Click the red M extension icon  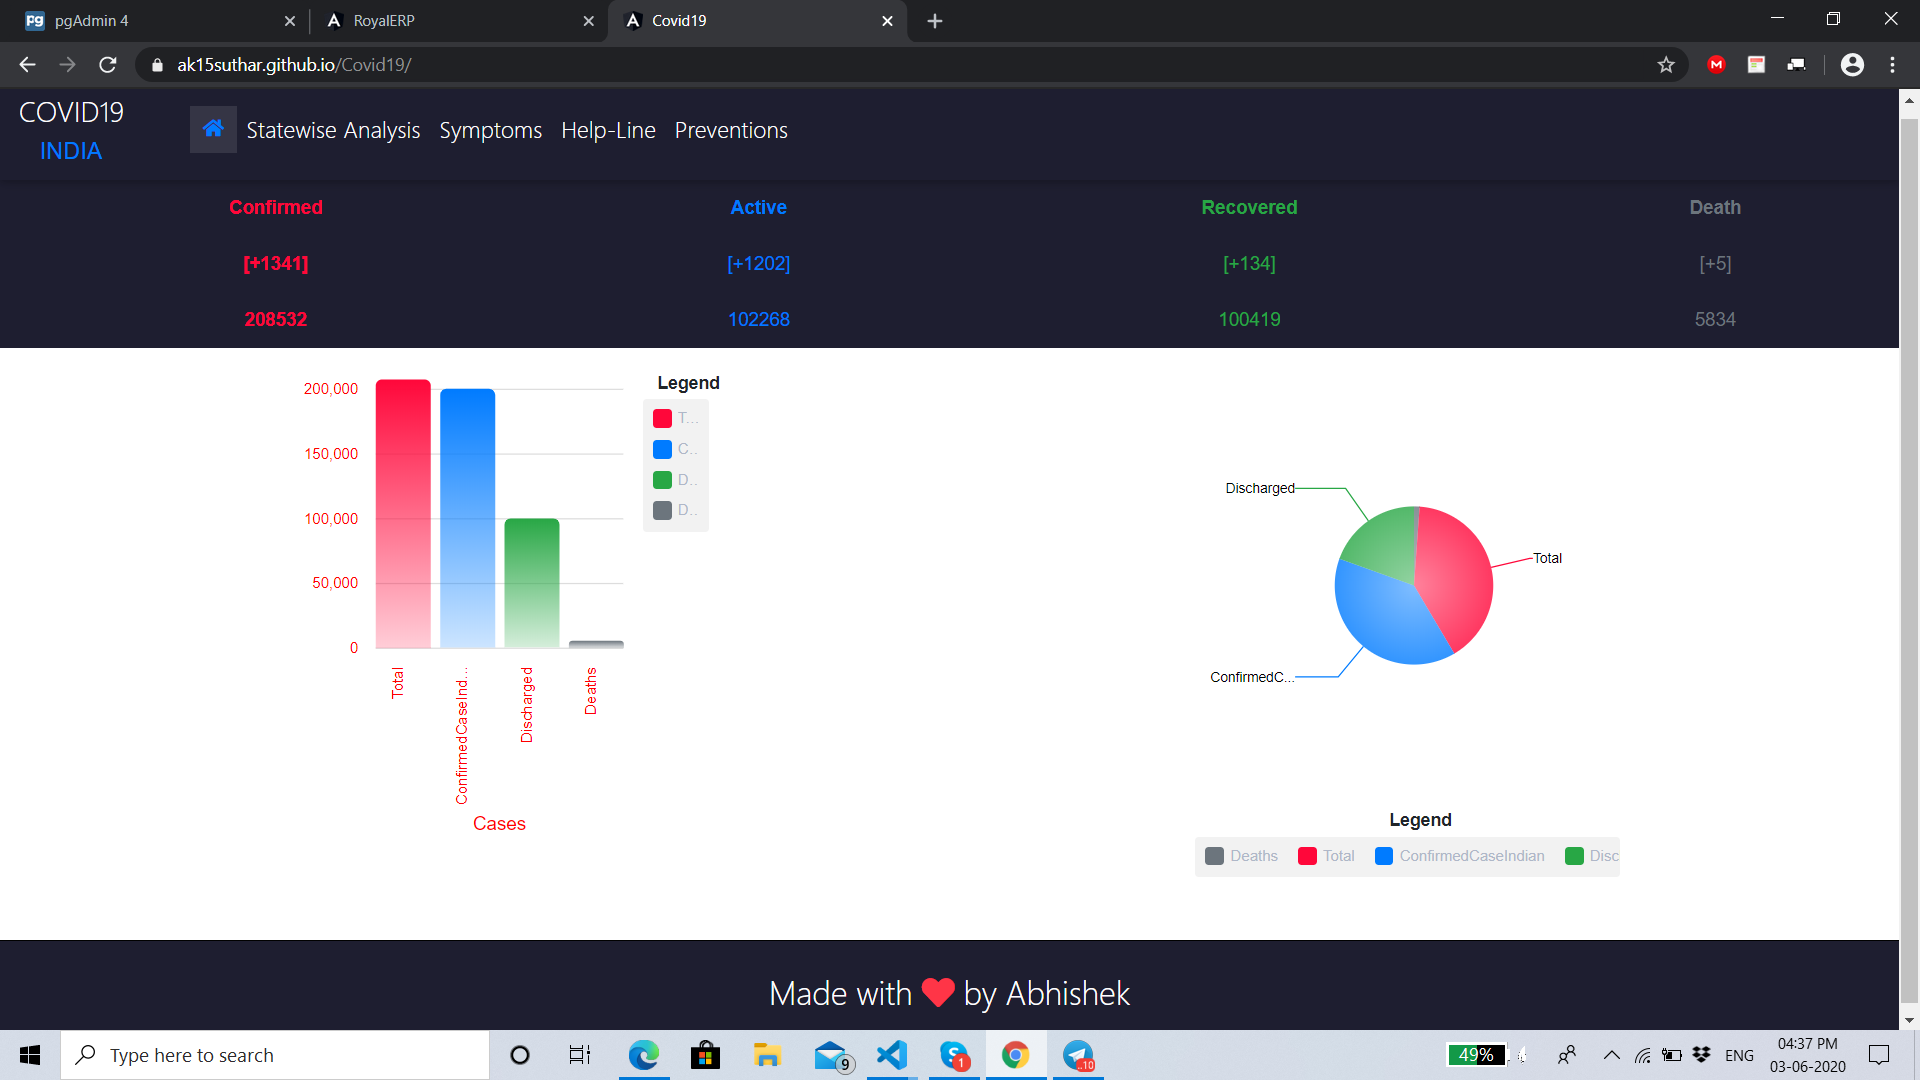1717,65
